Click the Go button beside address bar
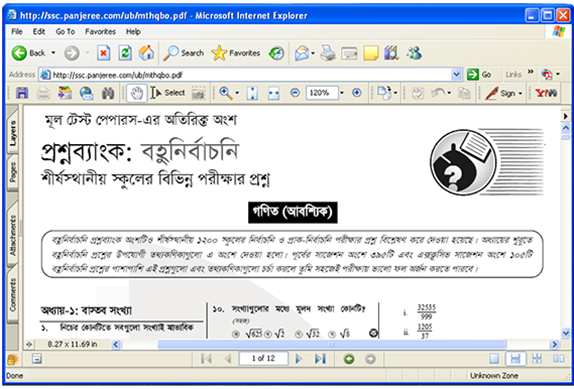The width and height of the screenshot is (574, 389). tap(479, 75)
